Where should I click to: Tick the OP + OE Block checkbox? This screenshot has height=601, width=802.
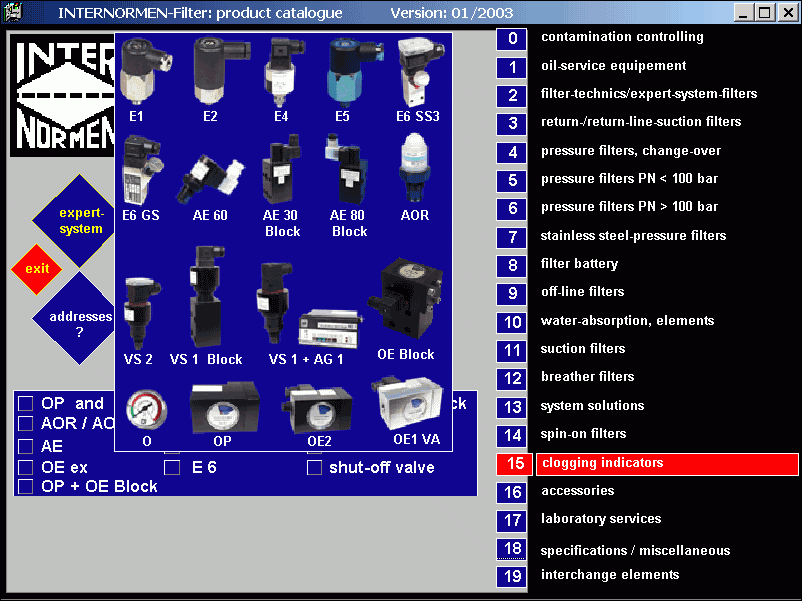click(26, 486)
